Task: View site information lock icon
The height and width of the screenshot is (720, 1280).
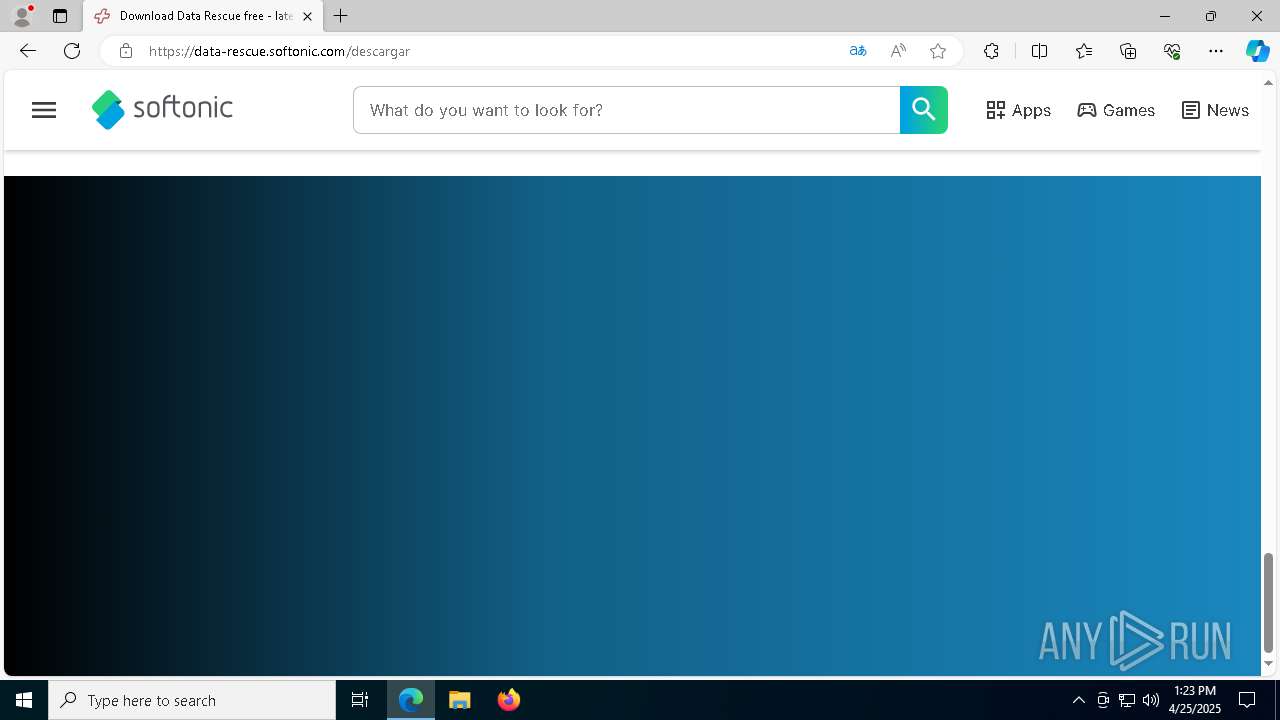Action: coord(126,51)
